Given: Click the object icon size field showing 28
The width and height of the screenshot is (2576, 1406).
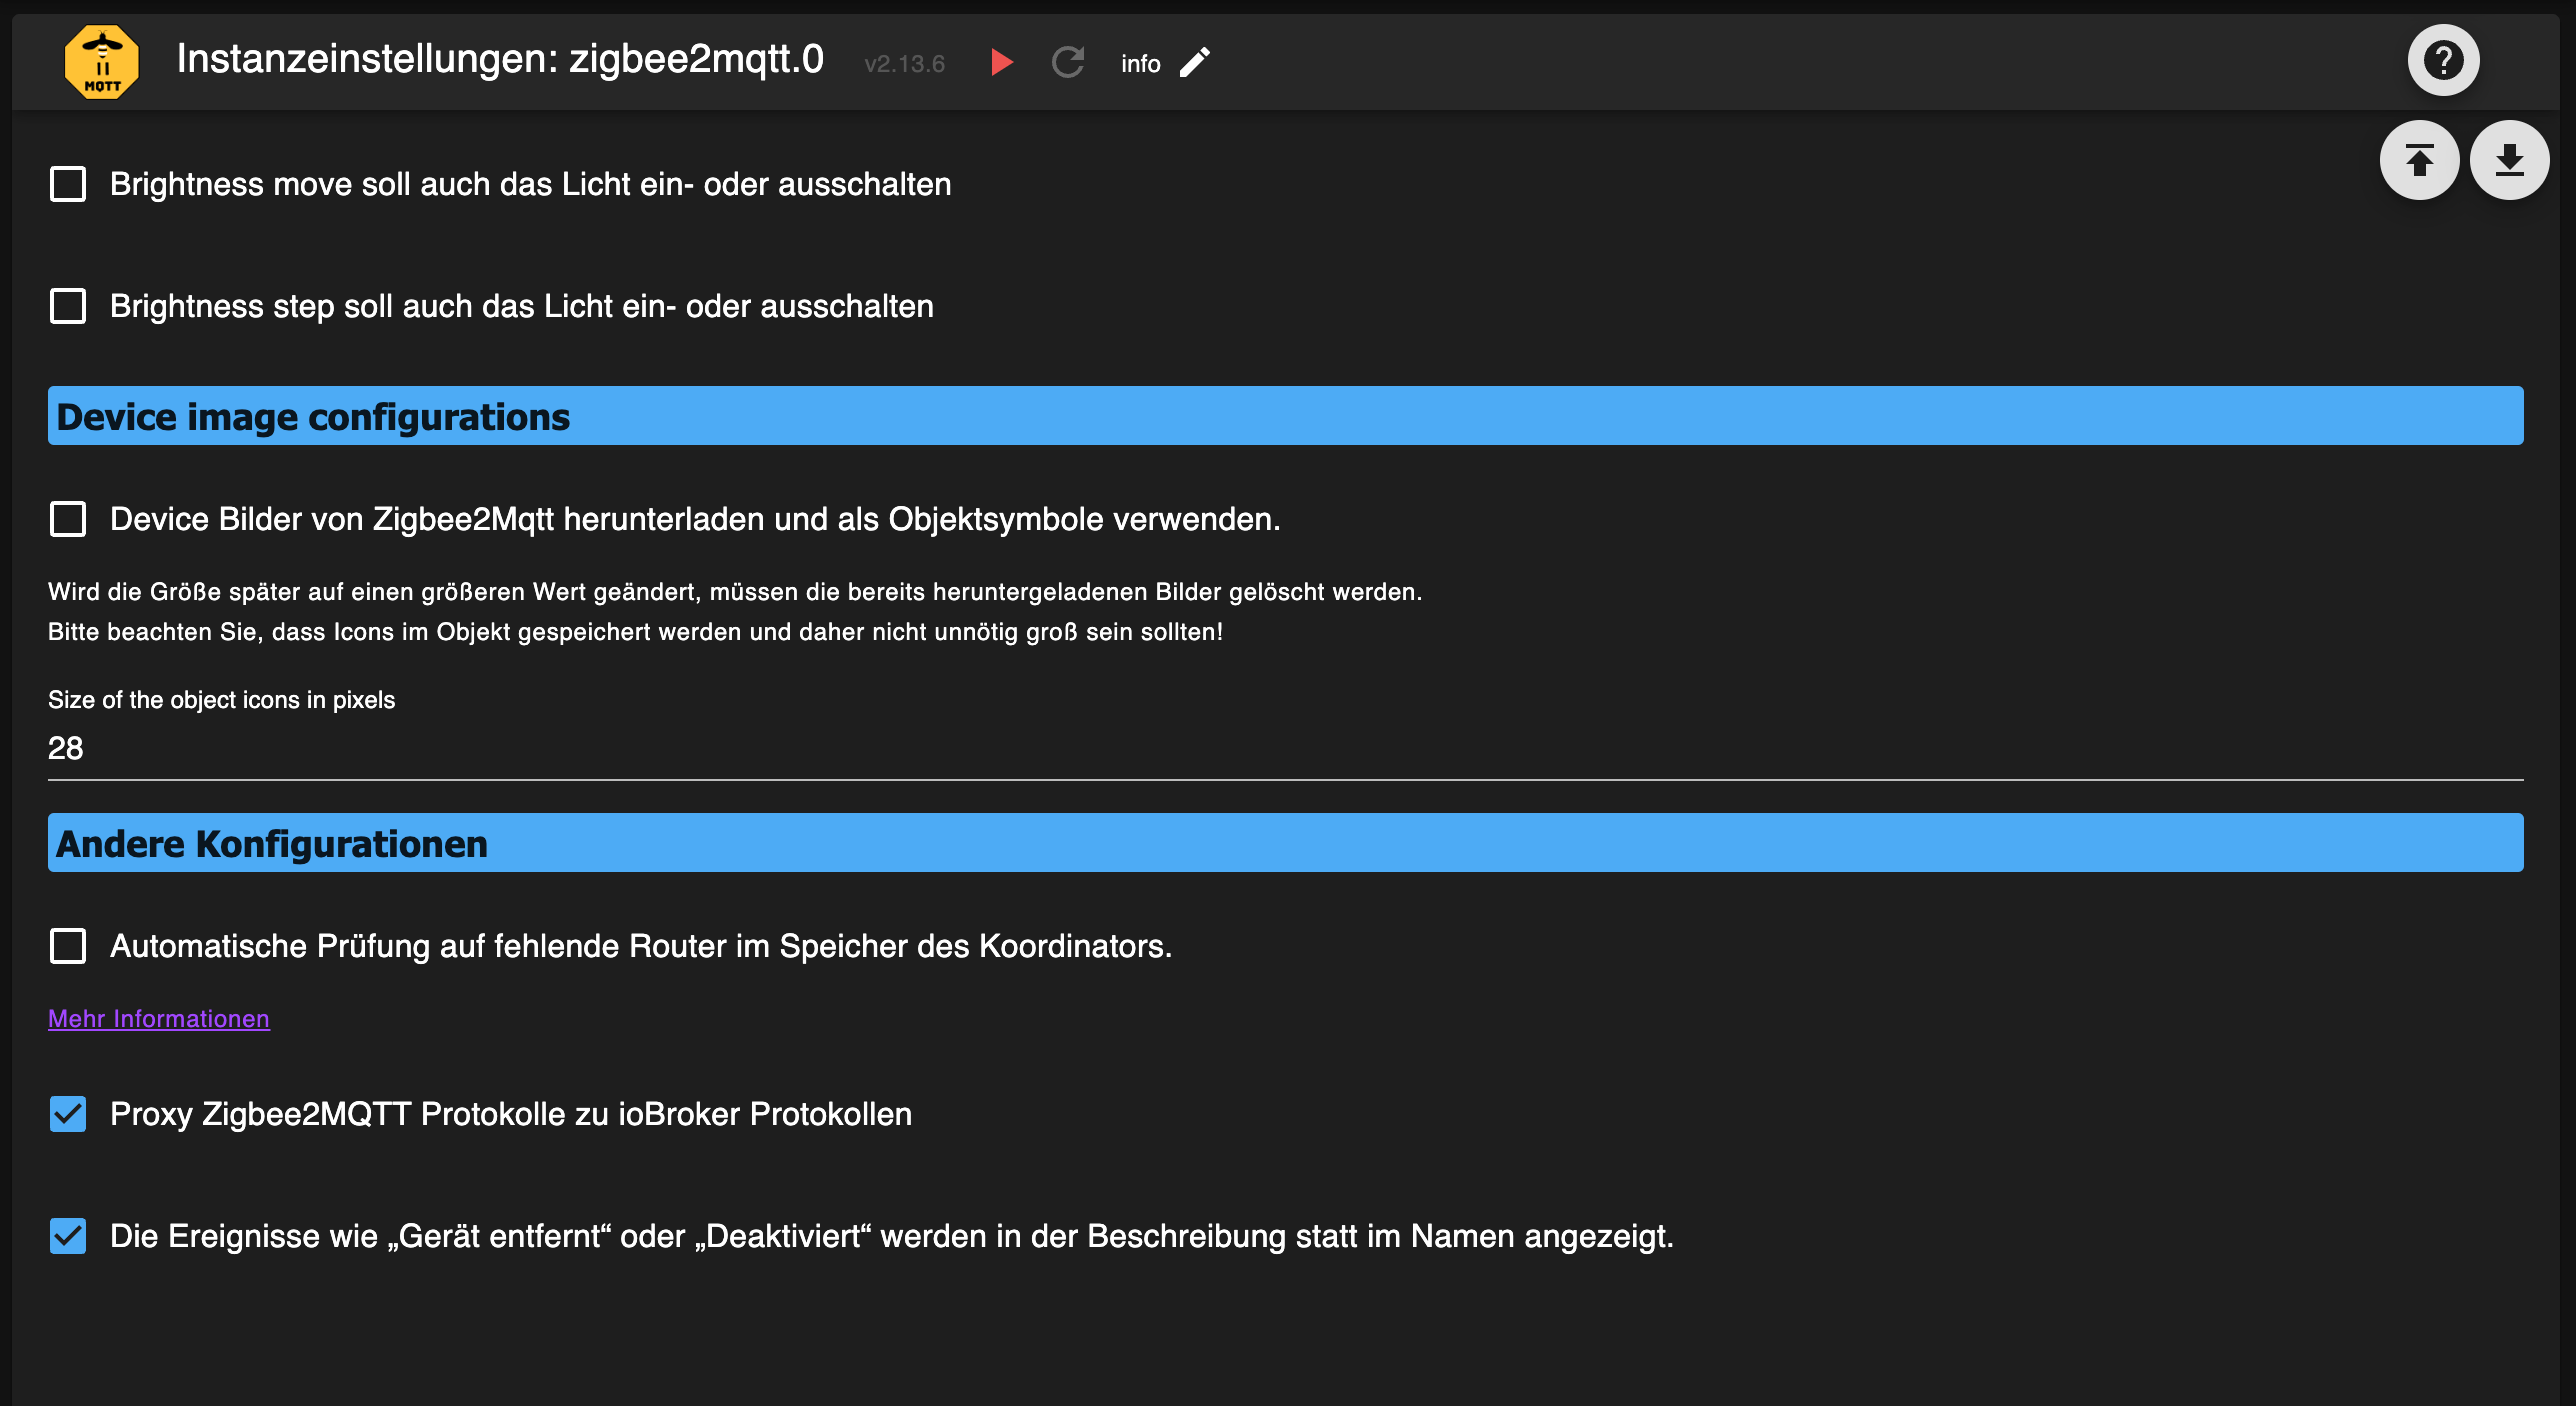Looking at the screenshot, I should tap(1284, 748).
